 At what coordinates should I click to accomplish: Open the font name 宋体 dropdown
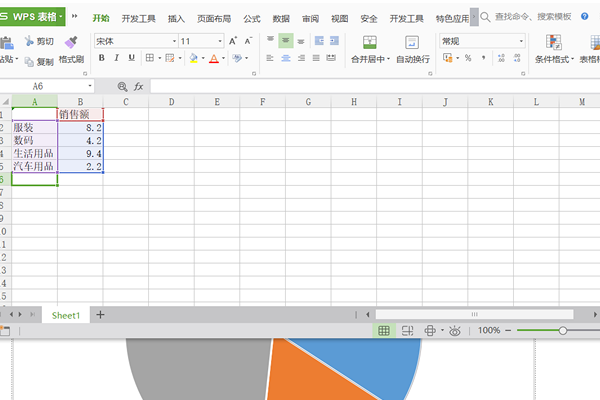(174, 41)
